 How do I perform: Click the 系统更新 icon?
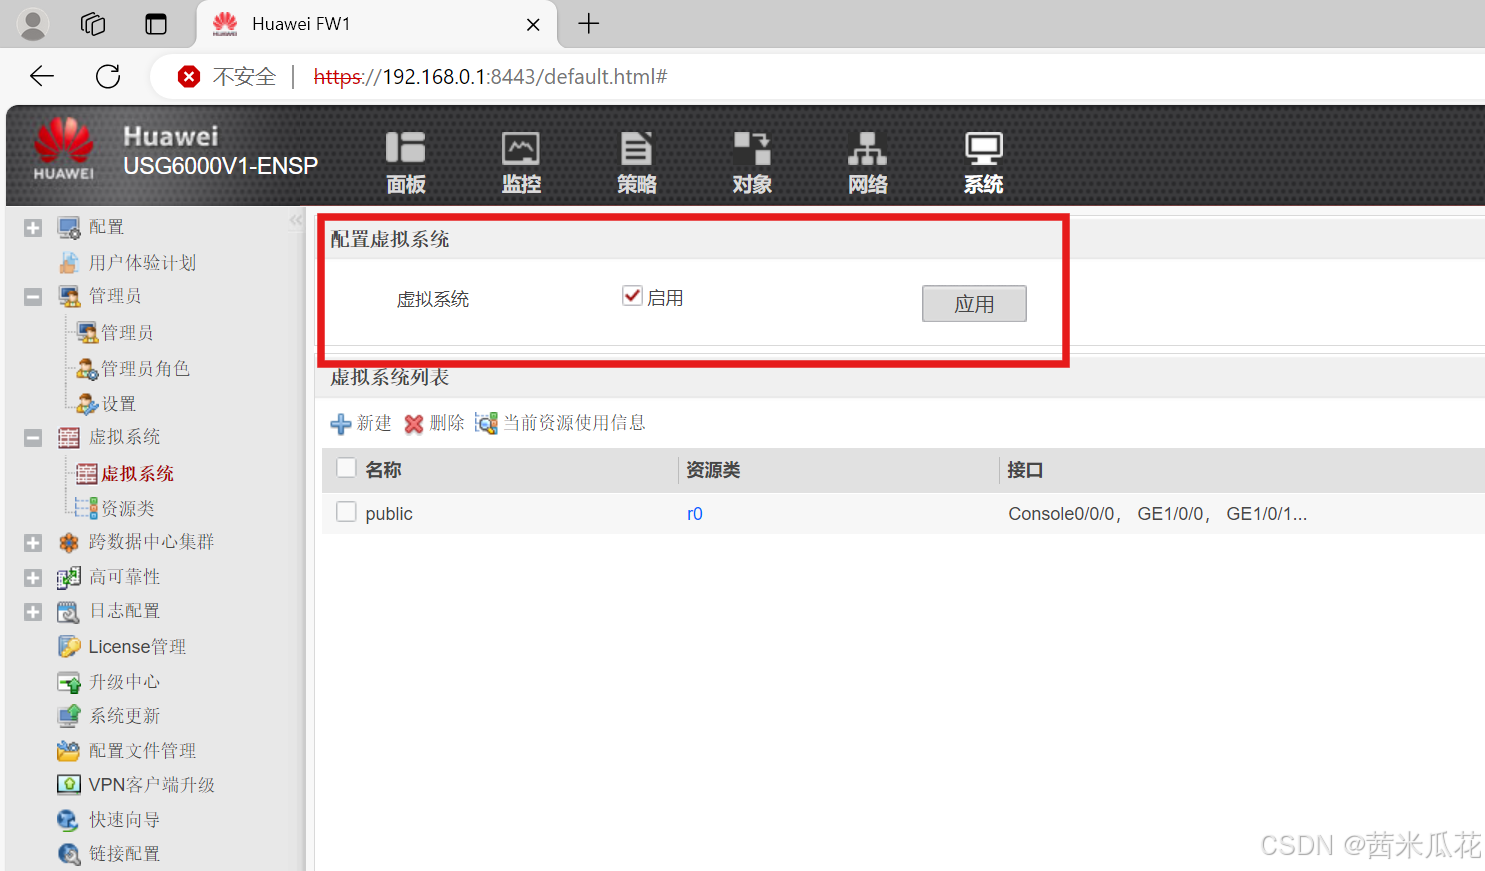point(69,716)
